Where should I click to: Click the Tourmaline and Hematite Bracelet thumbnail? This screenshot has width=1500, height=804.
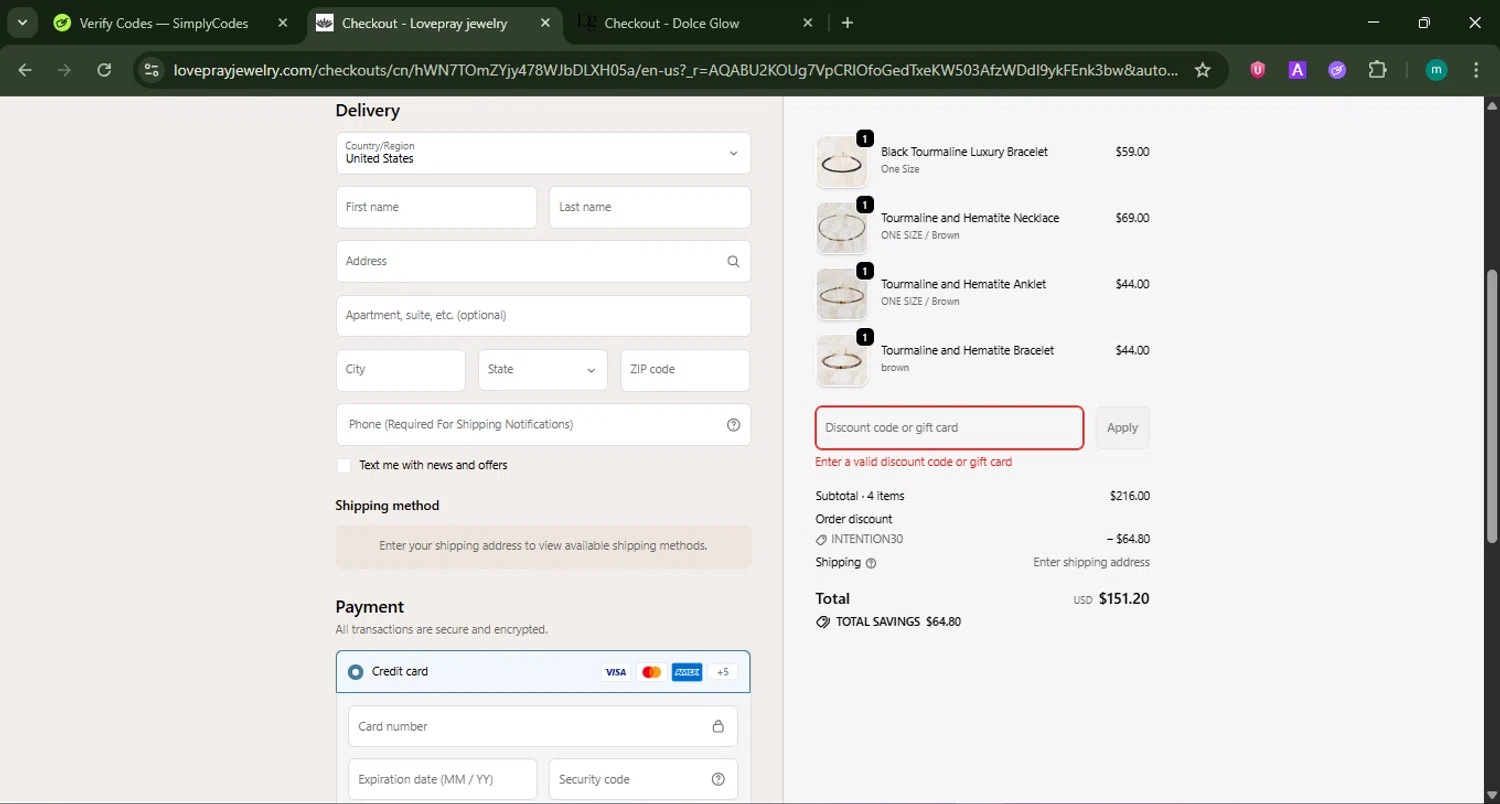[842, 361]
